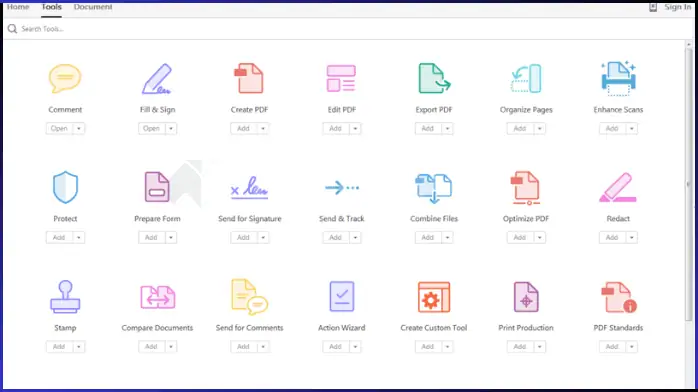
Task: Click Add button under Send & Track
Action: coord(336,238)
